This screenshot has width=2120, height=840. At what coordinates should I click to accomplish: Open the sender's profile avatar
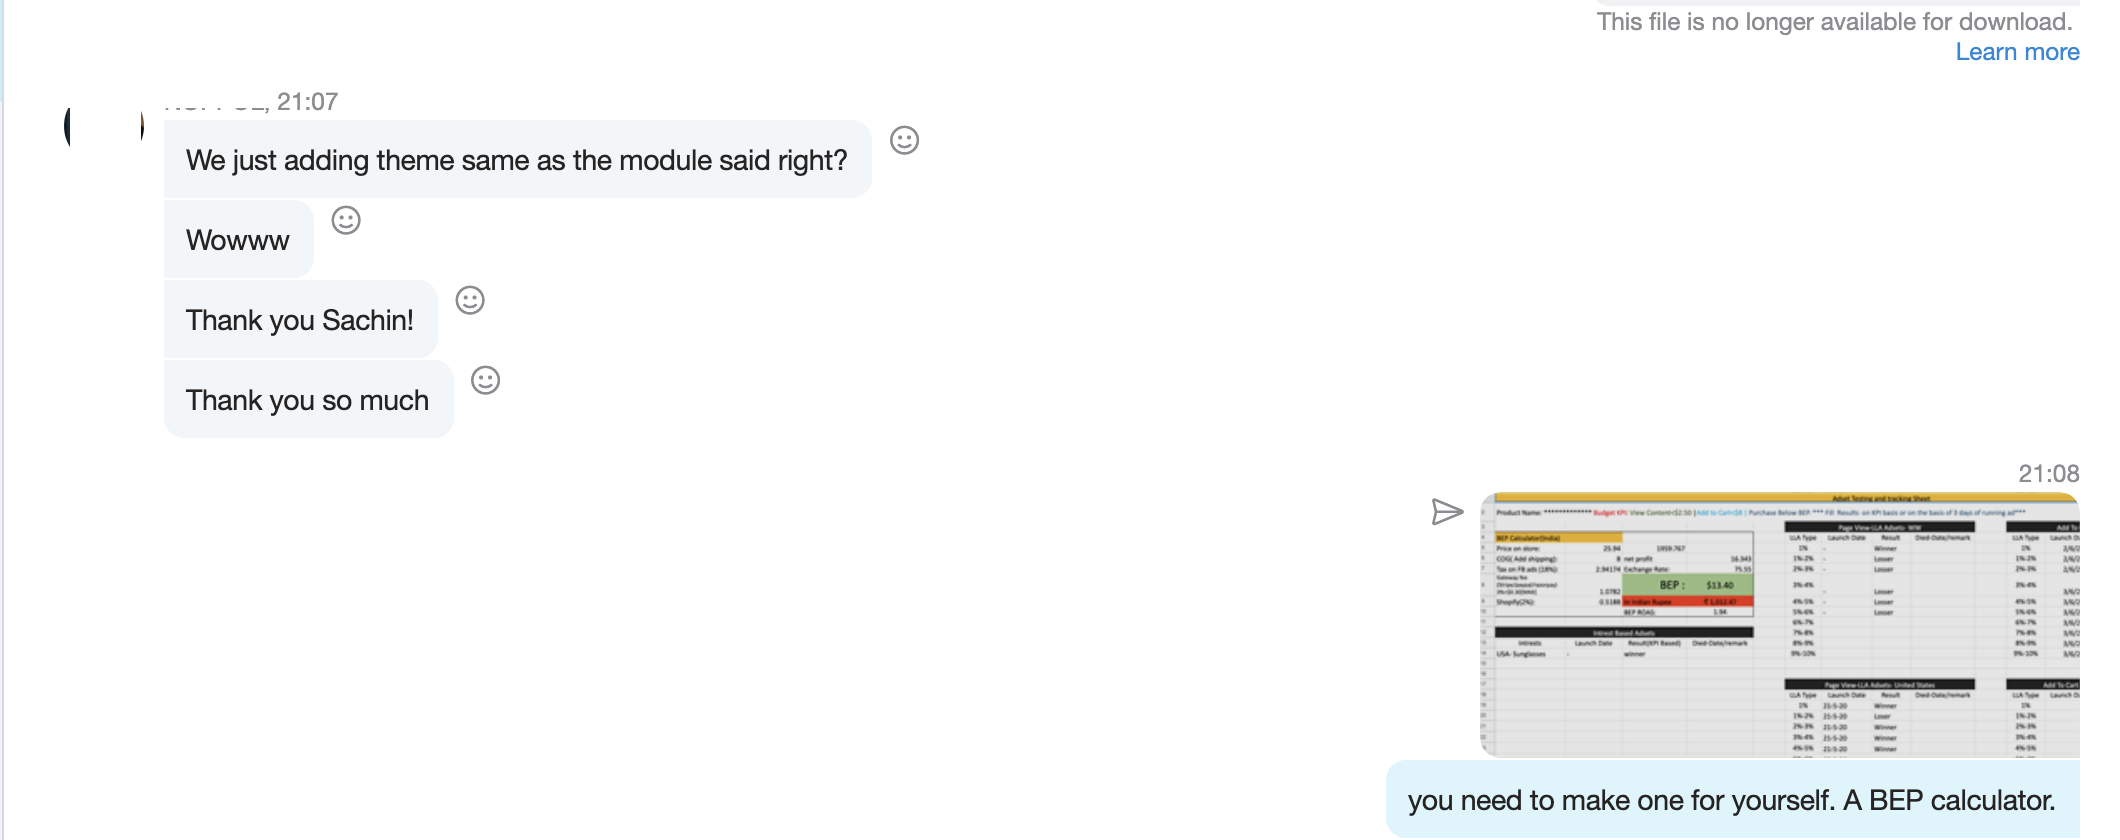tap(104, 126)
